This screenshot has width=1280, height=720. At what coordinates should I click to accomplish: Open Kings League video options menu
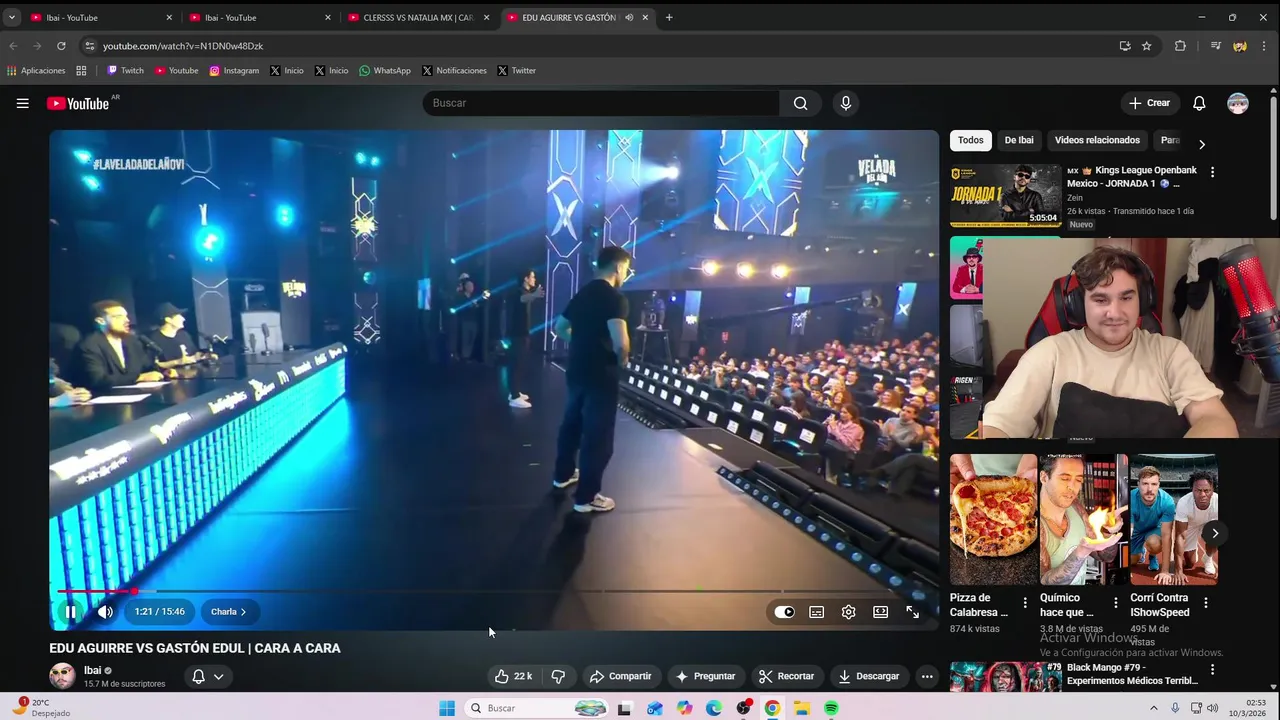[1213, 172]
